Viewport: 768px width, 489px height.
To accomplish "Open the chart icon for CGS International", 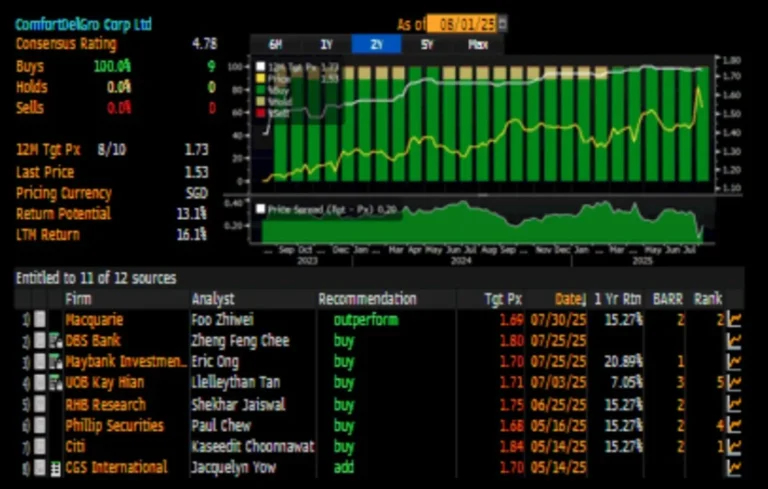I will pos(734,467).
